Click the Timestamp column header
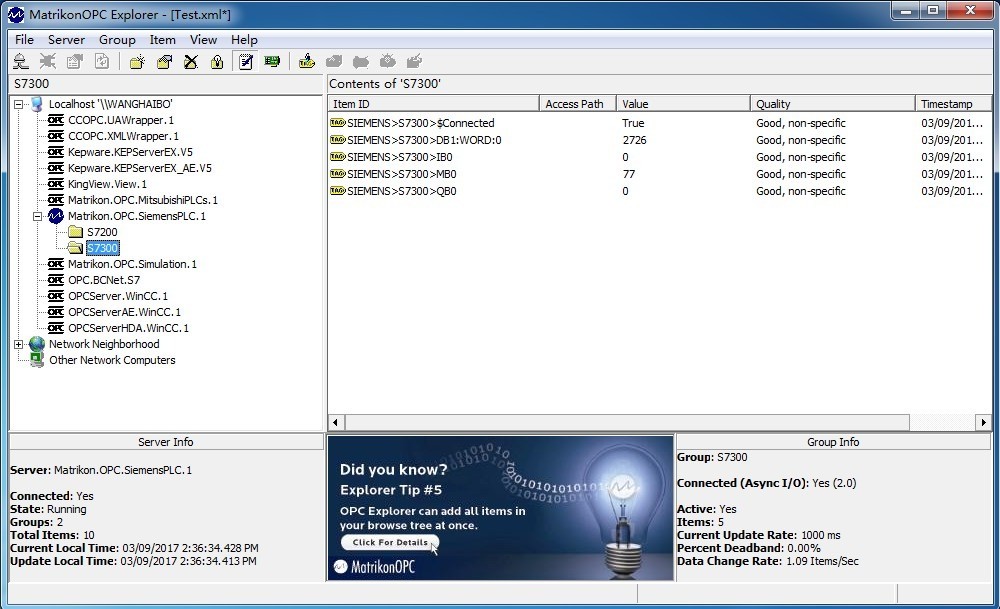The height and width of the screenshot is (609, 1000). [953, 104]
